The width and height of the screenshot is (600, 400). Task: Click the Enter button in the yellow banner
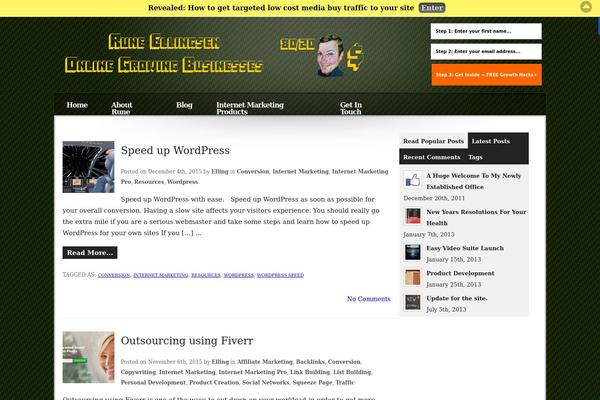(432, 8)
